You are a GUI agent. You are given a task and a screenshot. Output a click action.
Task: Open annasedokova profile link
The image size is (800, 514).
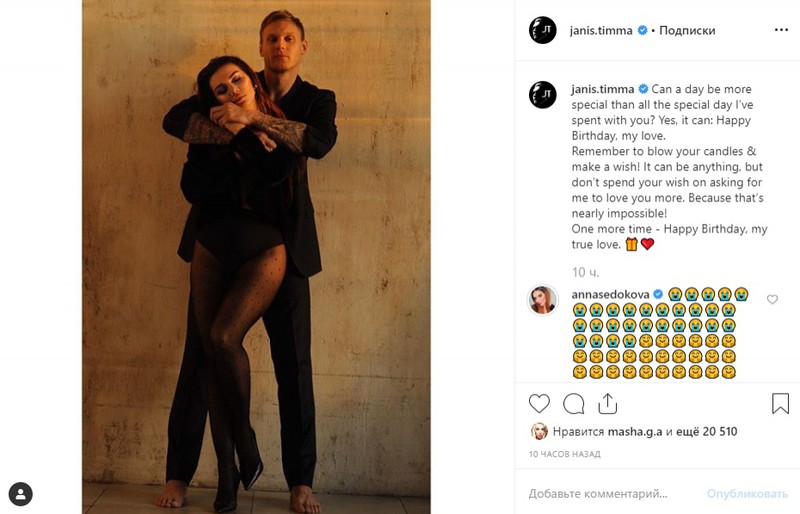(610, 294)
